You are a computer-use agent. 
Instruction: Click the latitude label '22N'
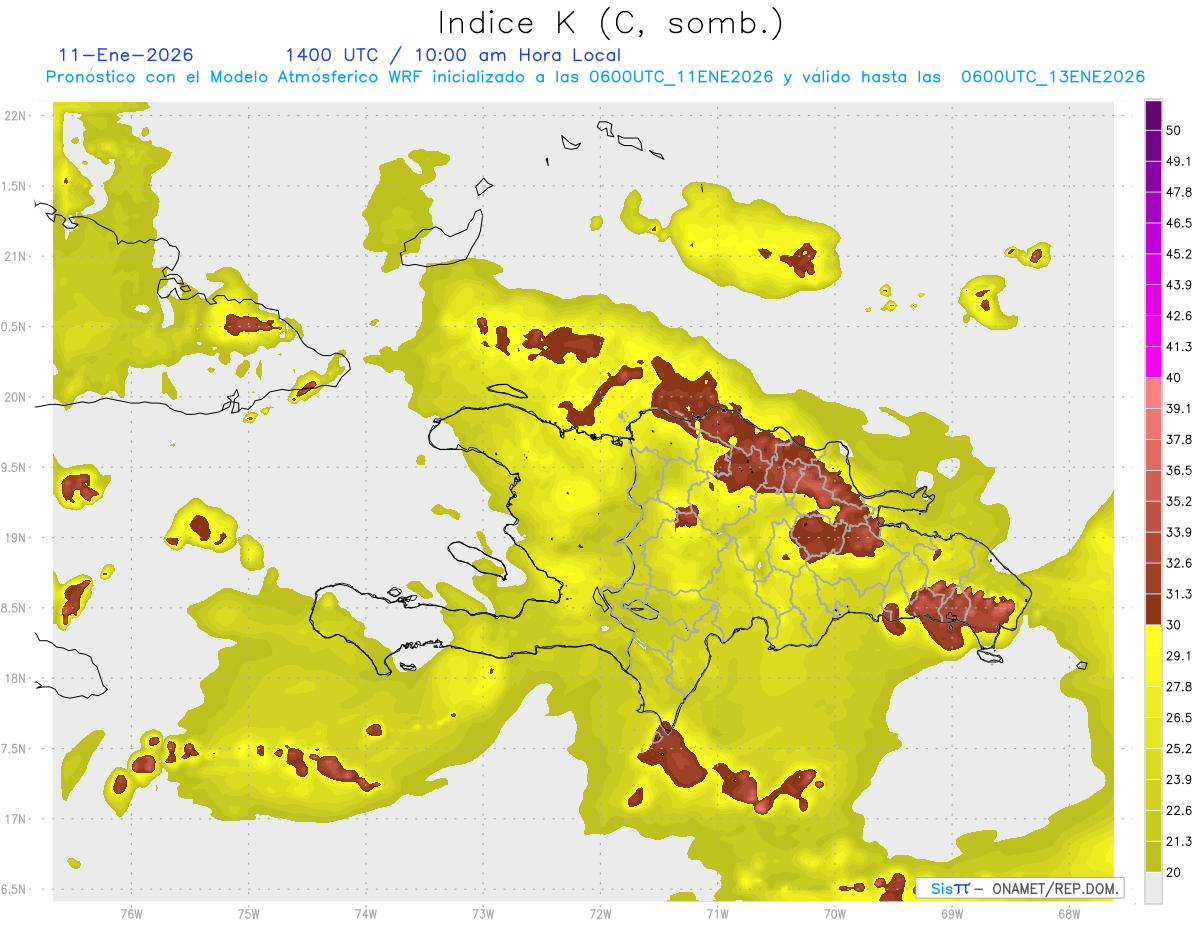tap(15, 116)
